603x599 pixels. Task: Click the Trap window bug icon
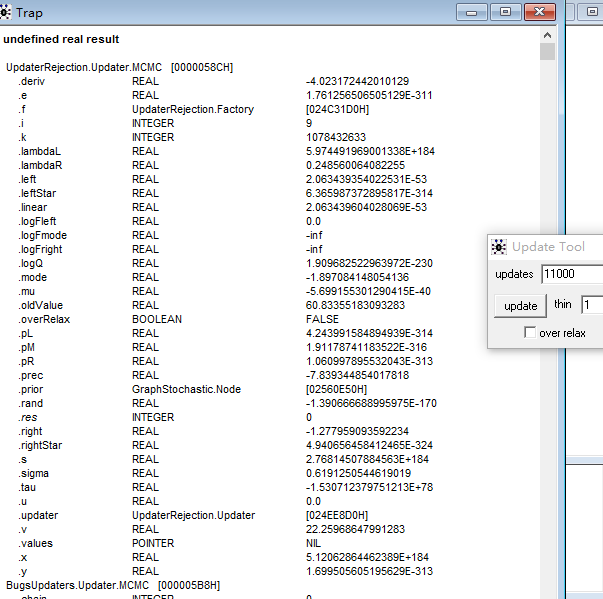pyautogui.click(x=7, y=12)
